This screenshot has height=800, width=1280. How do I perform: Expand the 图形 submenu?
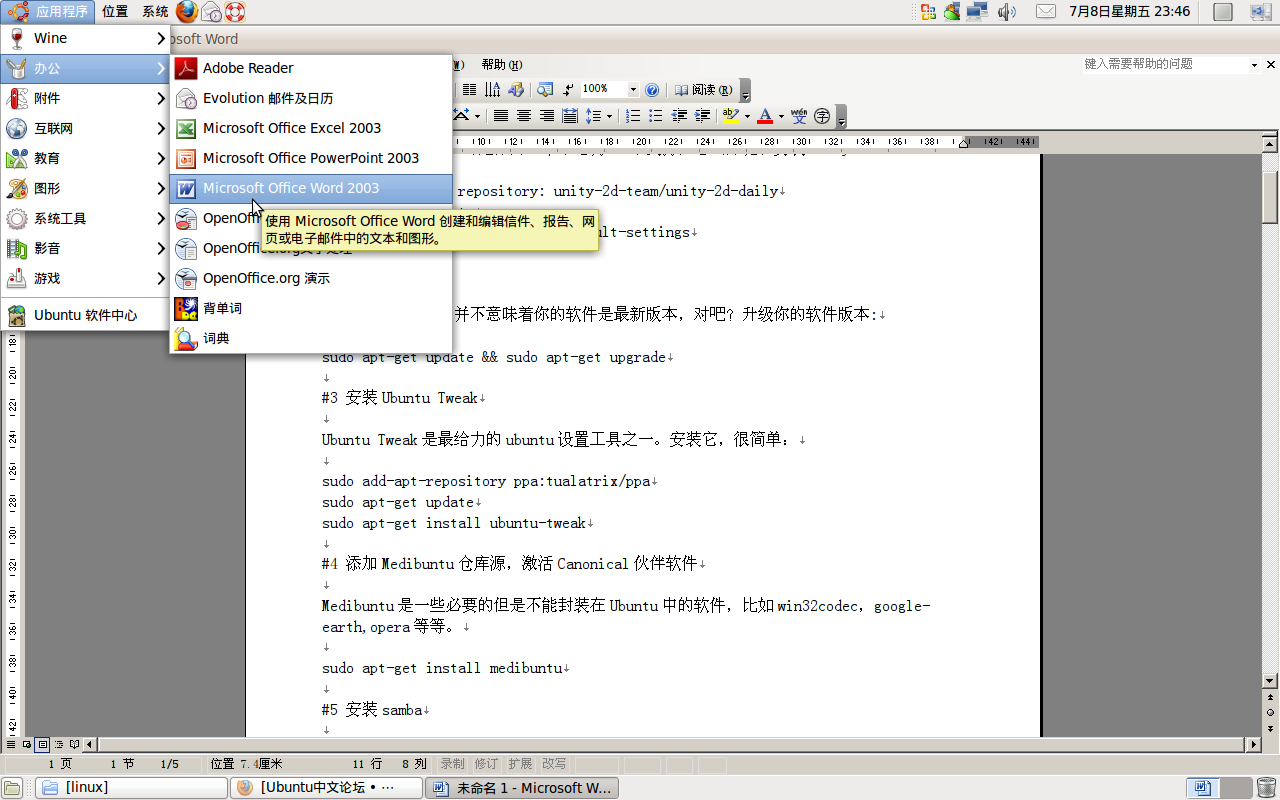point(85,188)
